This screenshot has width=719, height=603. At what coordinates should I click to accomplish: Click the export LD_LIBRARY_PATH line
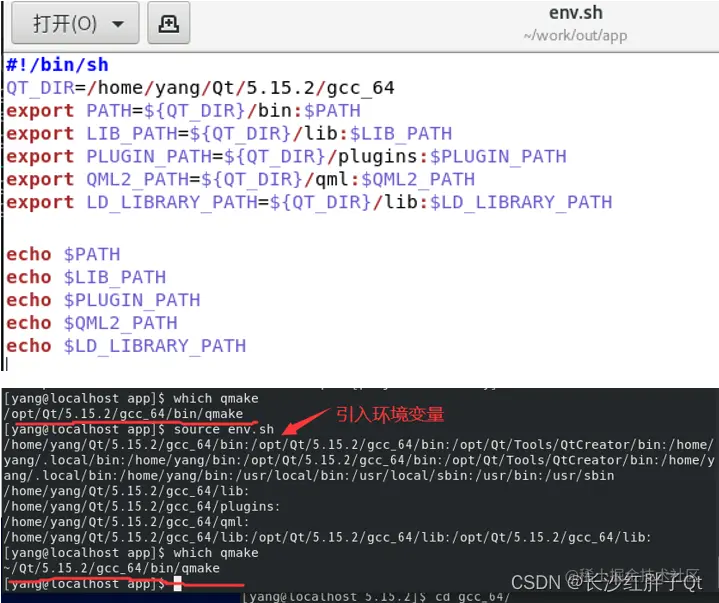pos(309,202)
